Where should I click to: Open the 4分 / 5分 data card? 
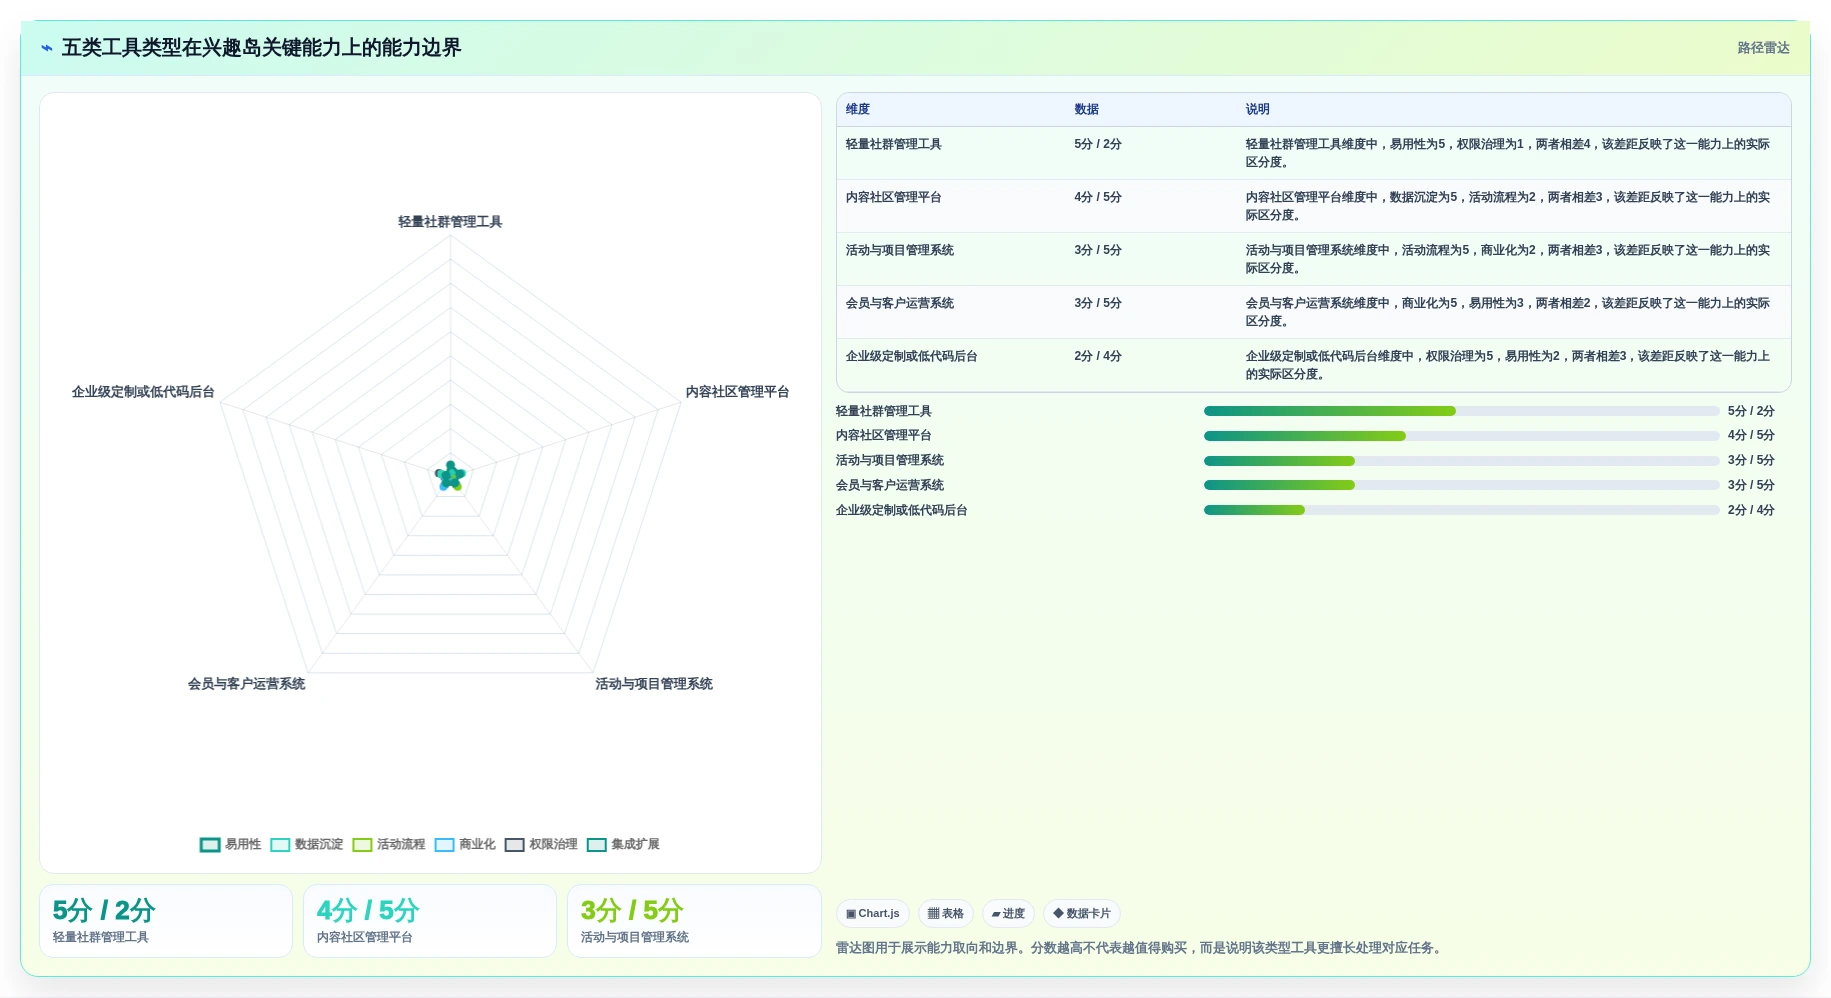pos(430,921)
